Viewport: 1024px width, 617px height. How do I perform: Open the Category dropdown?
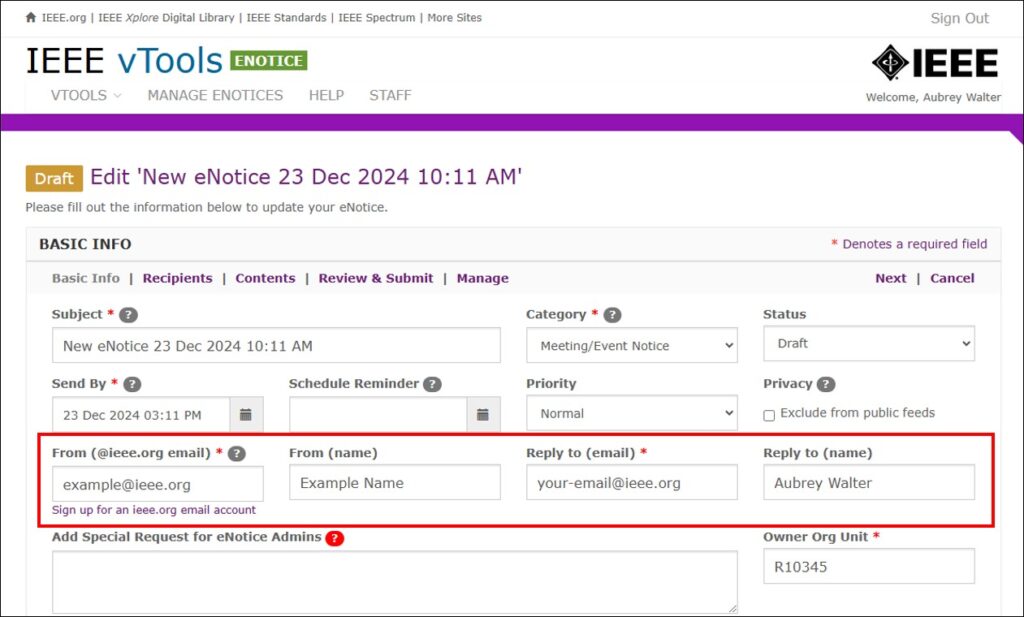point(632,345)
